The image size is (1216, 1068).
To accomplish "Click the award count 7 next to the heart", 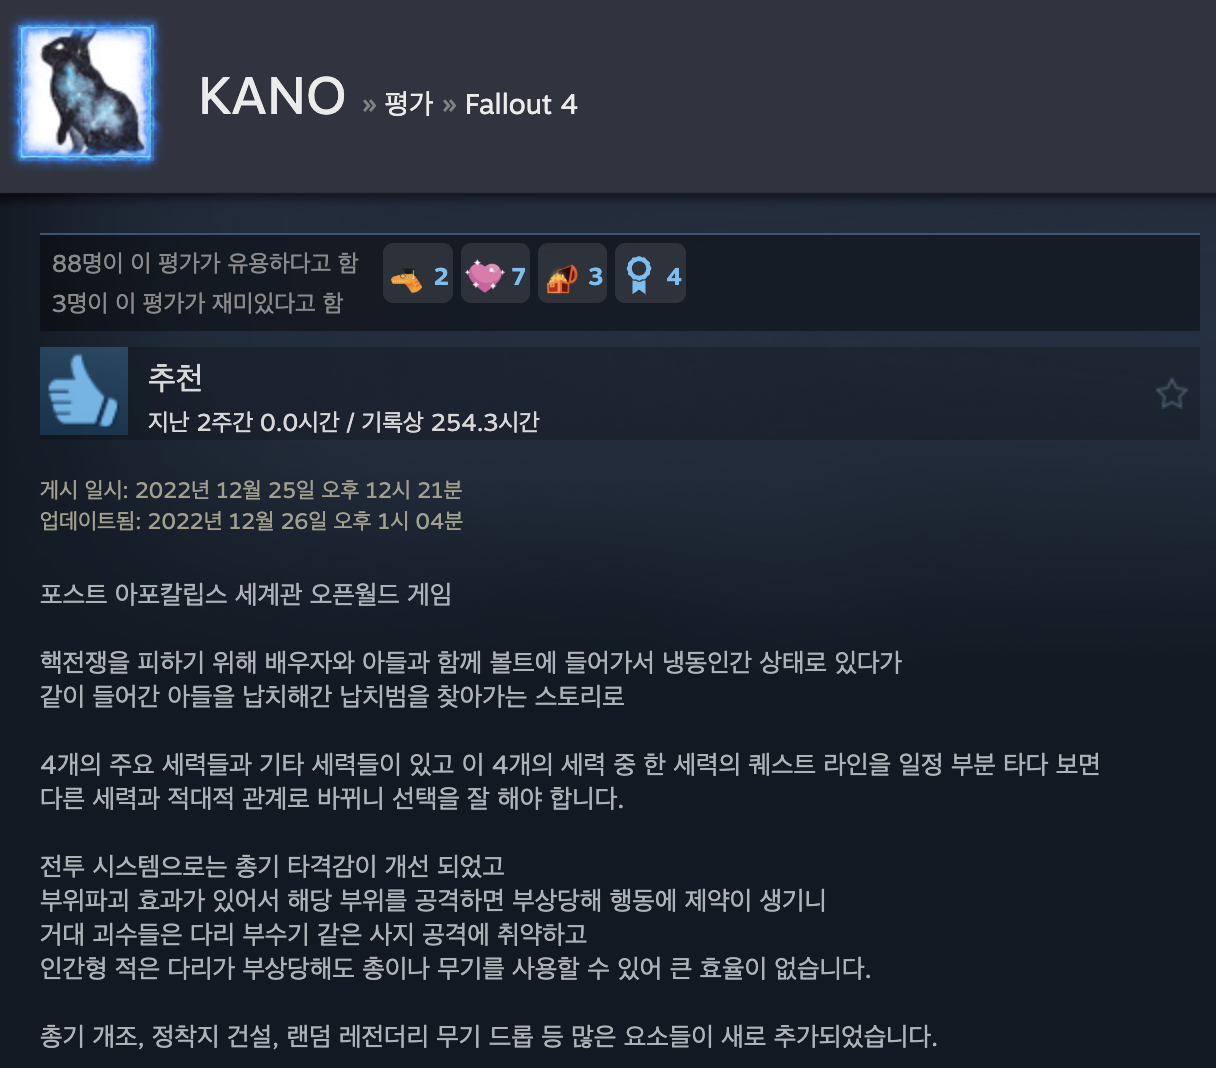I will coord(518,277).
